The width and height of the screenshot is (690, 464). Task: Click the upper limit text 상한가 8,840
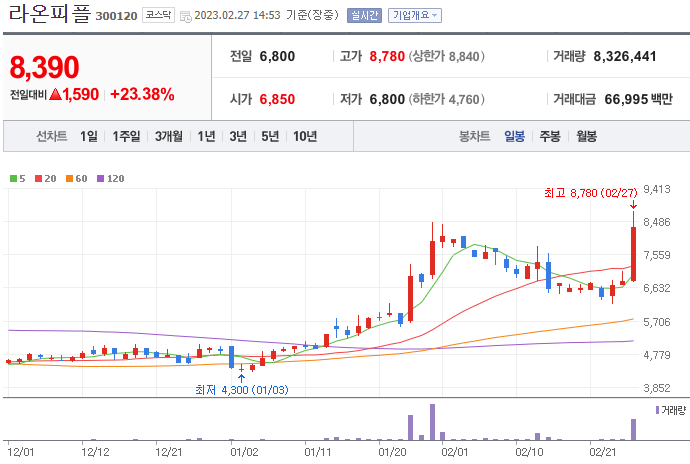[447, 56]
